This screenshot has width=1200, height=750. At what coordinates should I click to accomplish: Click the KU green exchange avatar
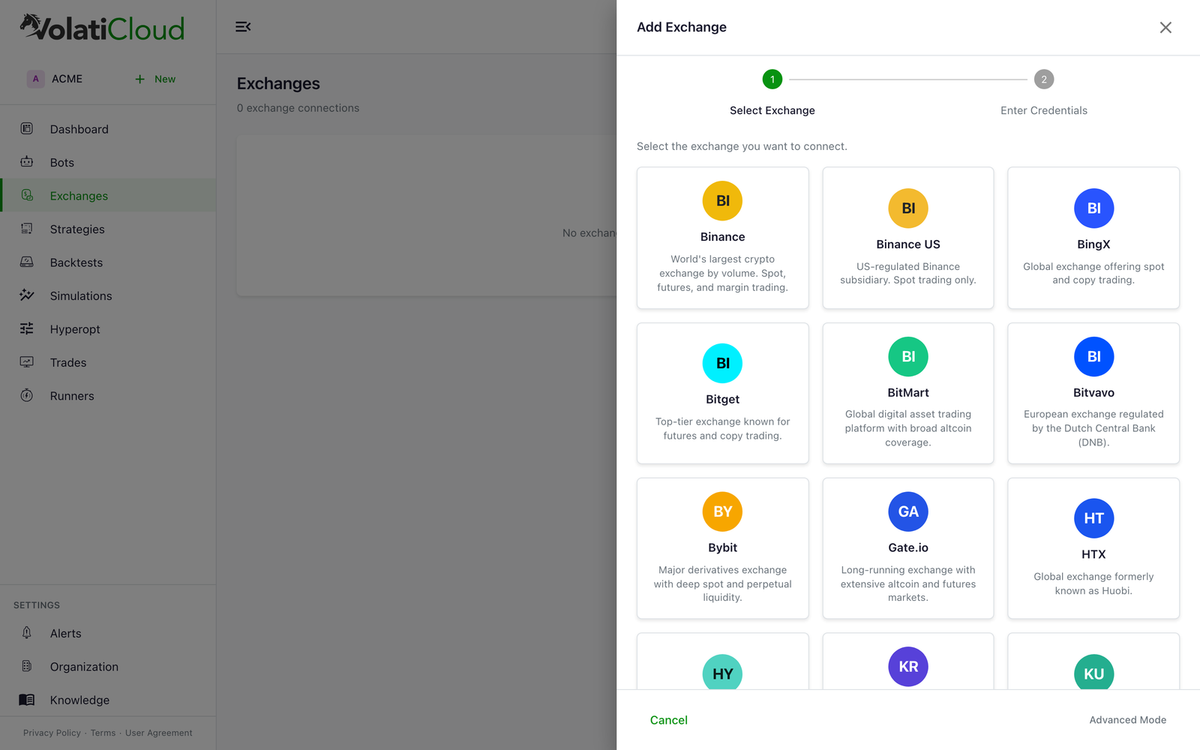1094,673
